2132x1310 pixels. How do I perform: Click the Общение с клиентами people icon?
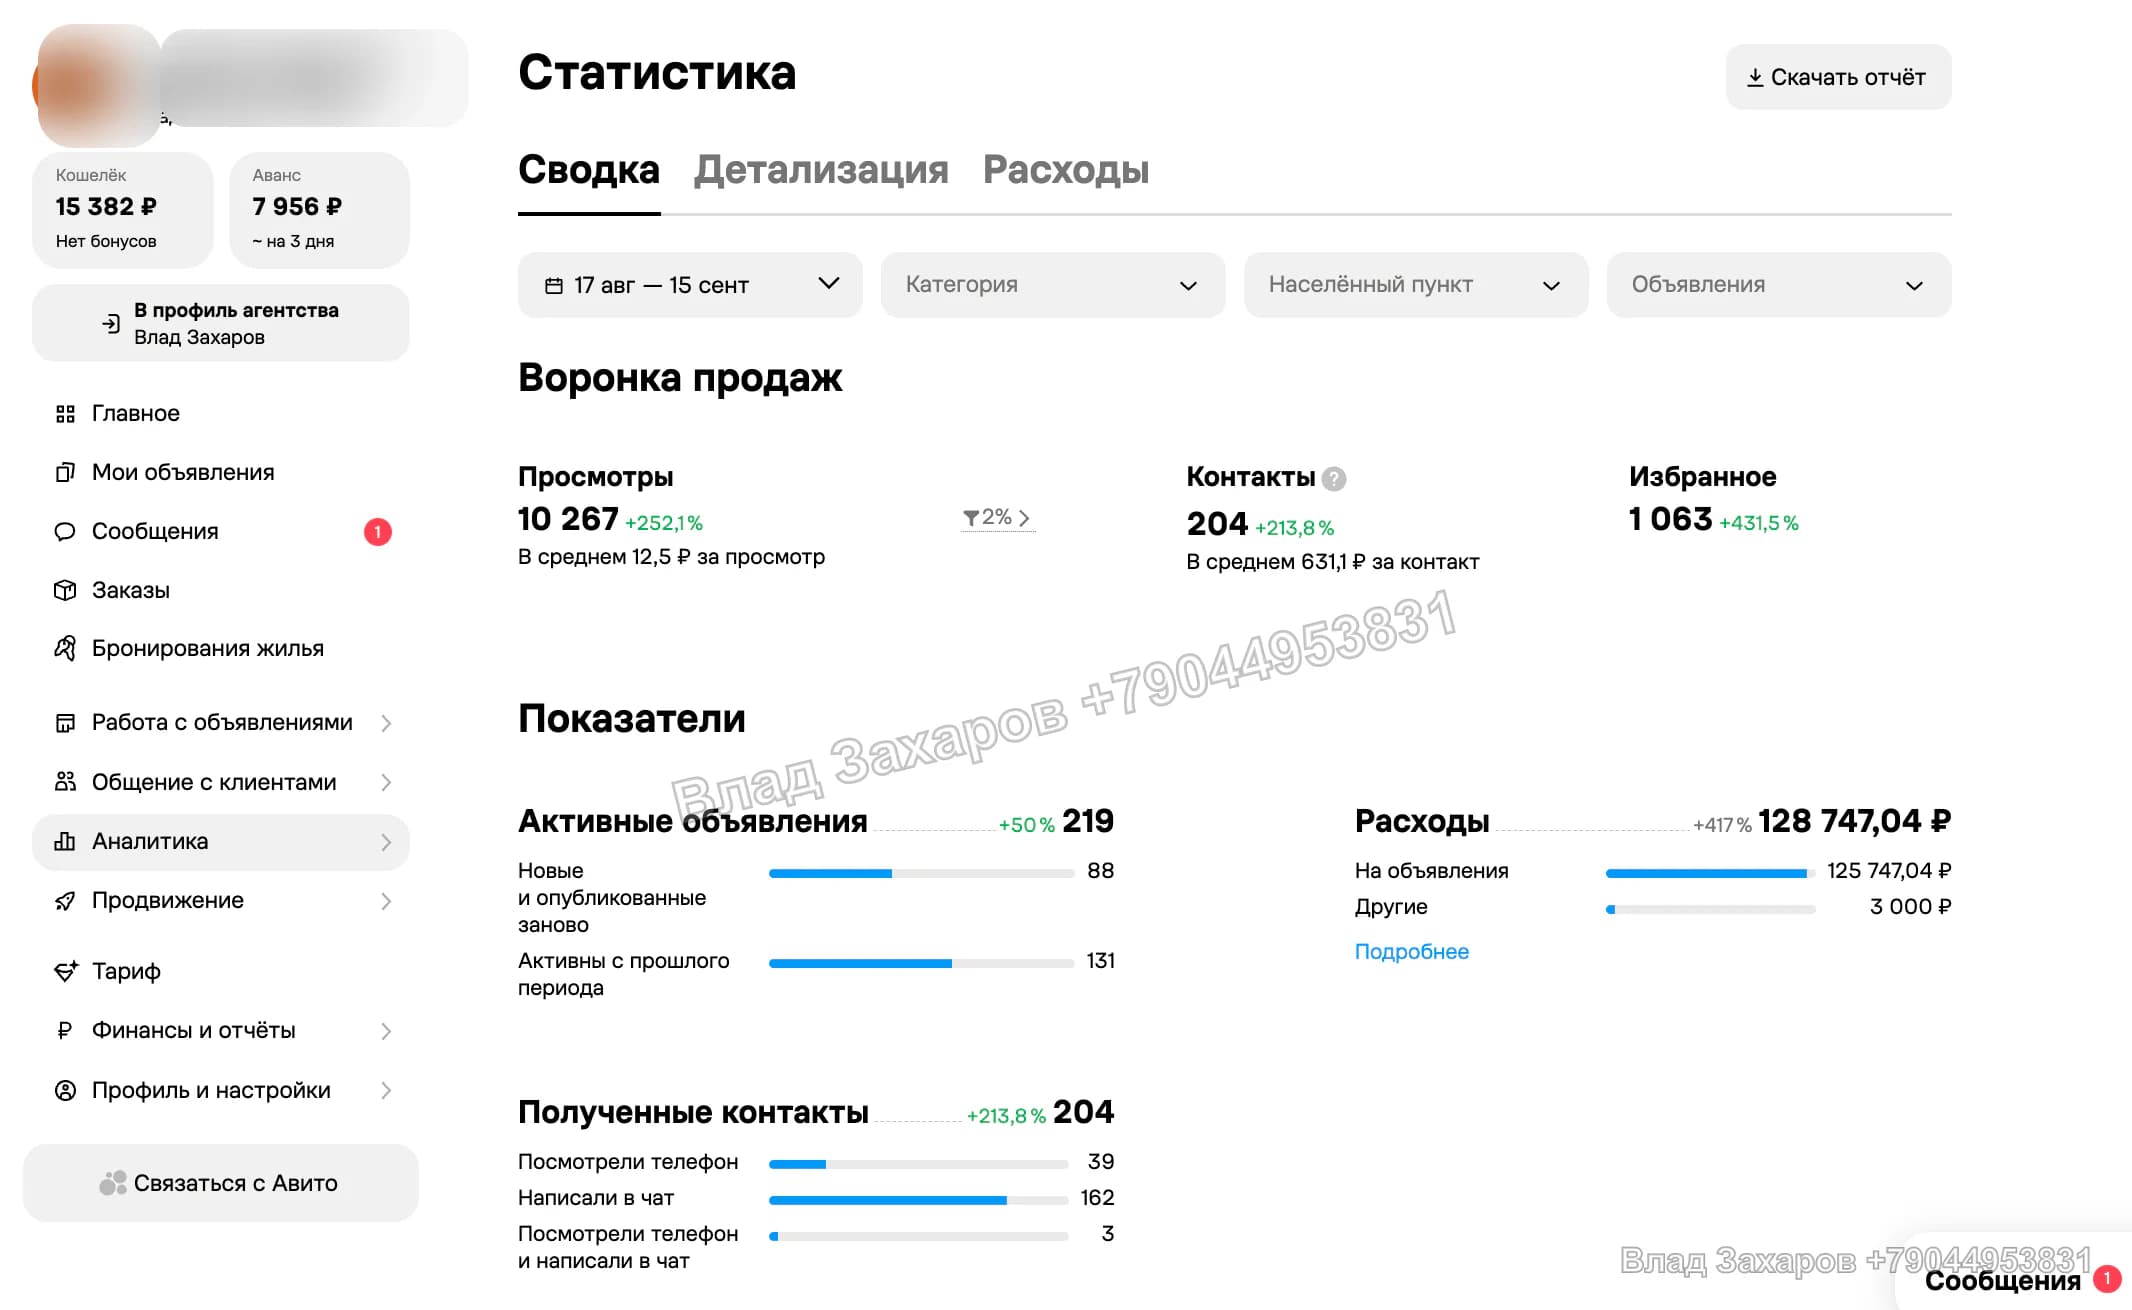coord(65,782)
